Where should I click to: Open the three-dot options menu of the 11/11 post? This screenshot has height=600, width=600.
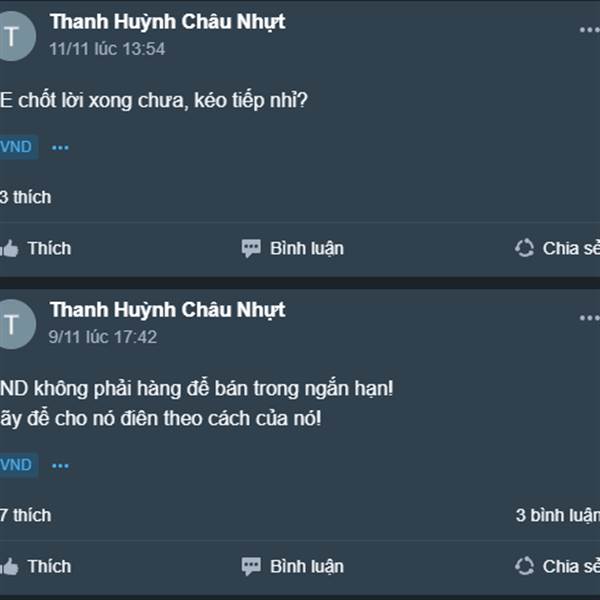(x=589, y=29)
